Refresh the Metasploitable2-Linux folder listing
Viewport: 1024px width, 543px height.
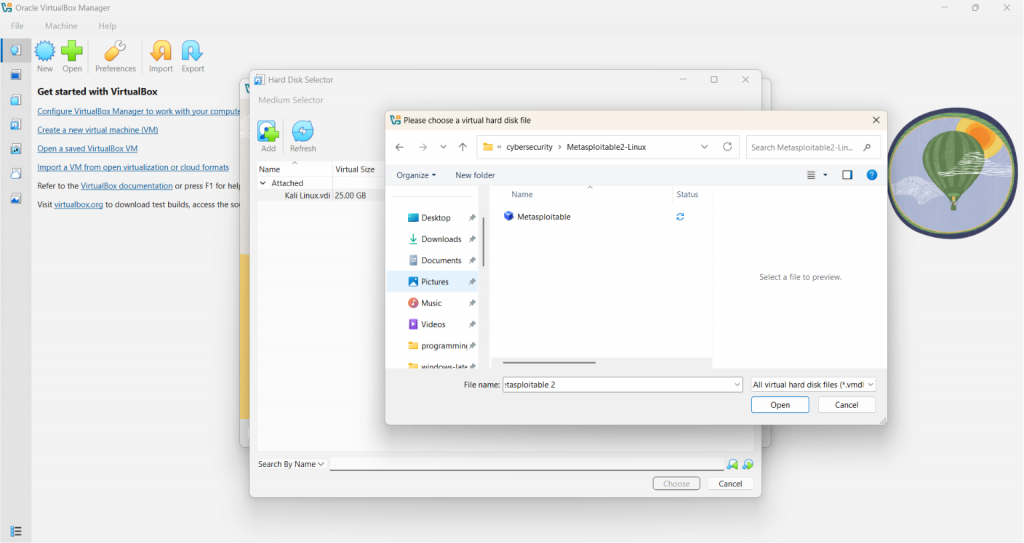coord(727,147)
